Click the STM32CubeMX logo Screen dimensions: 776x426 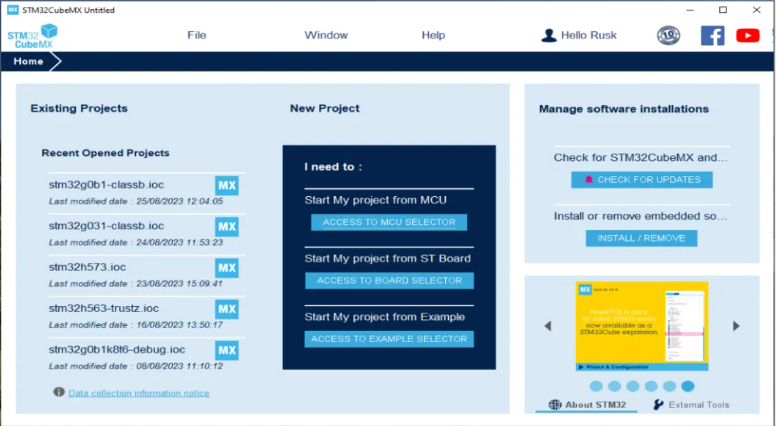coord(33,36)
